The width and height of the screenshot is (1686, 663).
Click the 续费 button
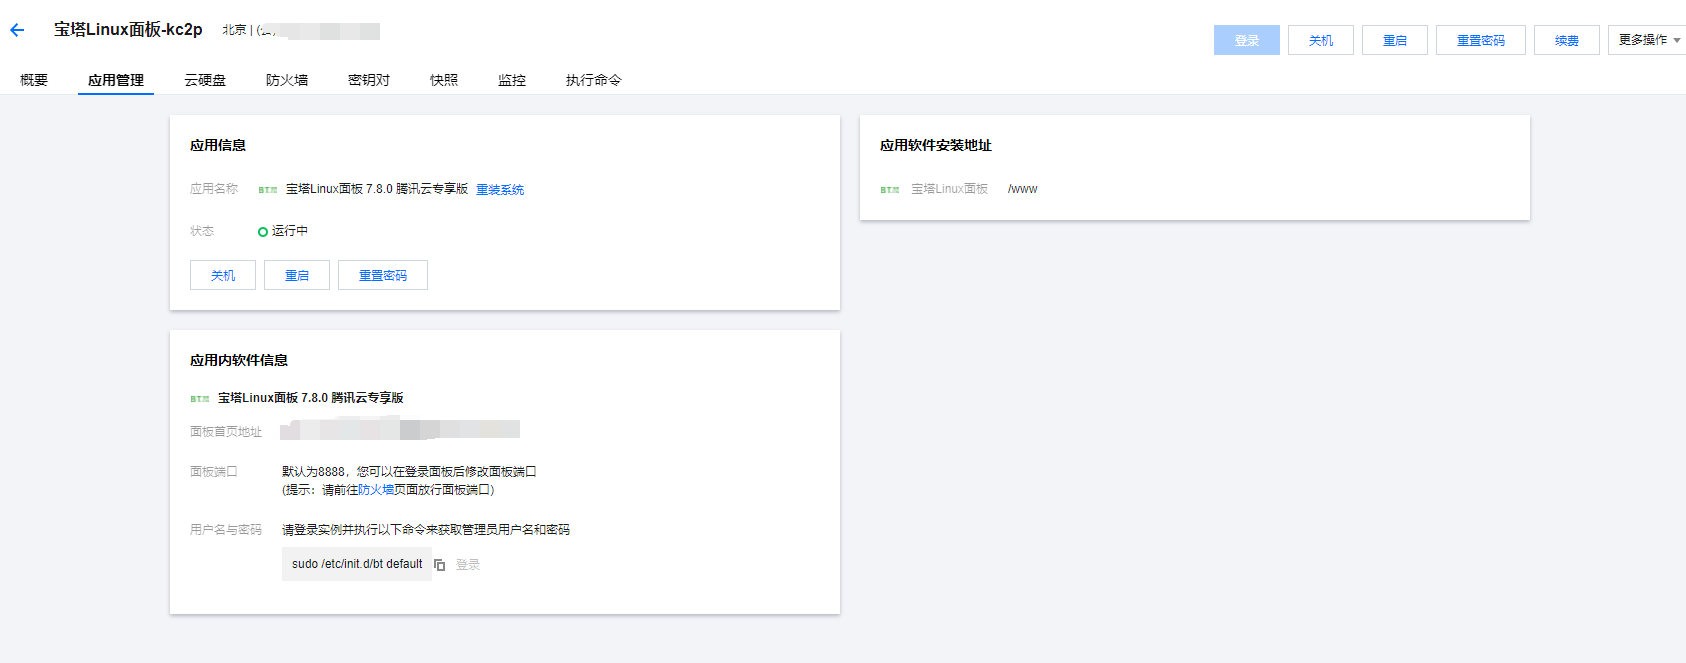(1567, 40)
